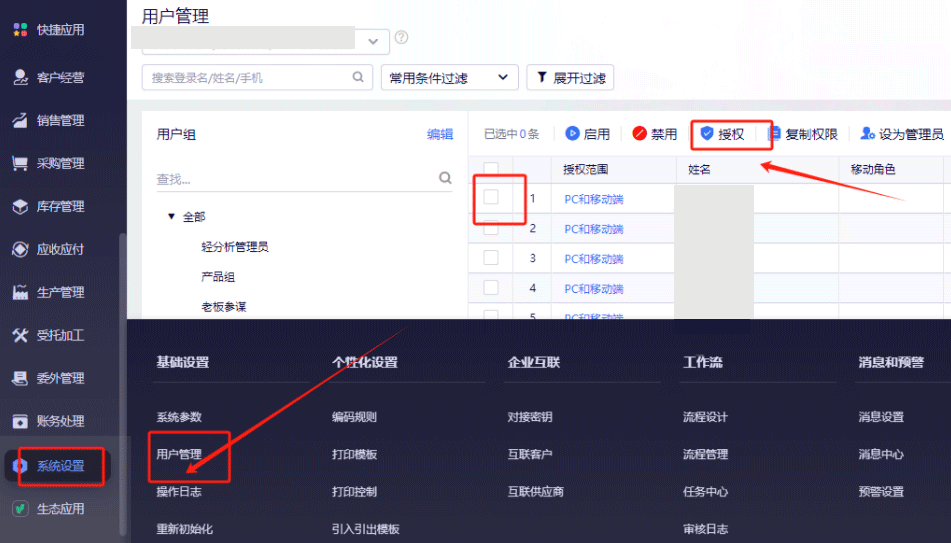Click the 复制权限 copy permissions button
The image size is (951, 543).
pos(802,133)
